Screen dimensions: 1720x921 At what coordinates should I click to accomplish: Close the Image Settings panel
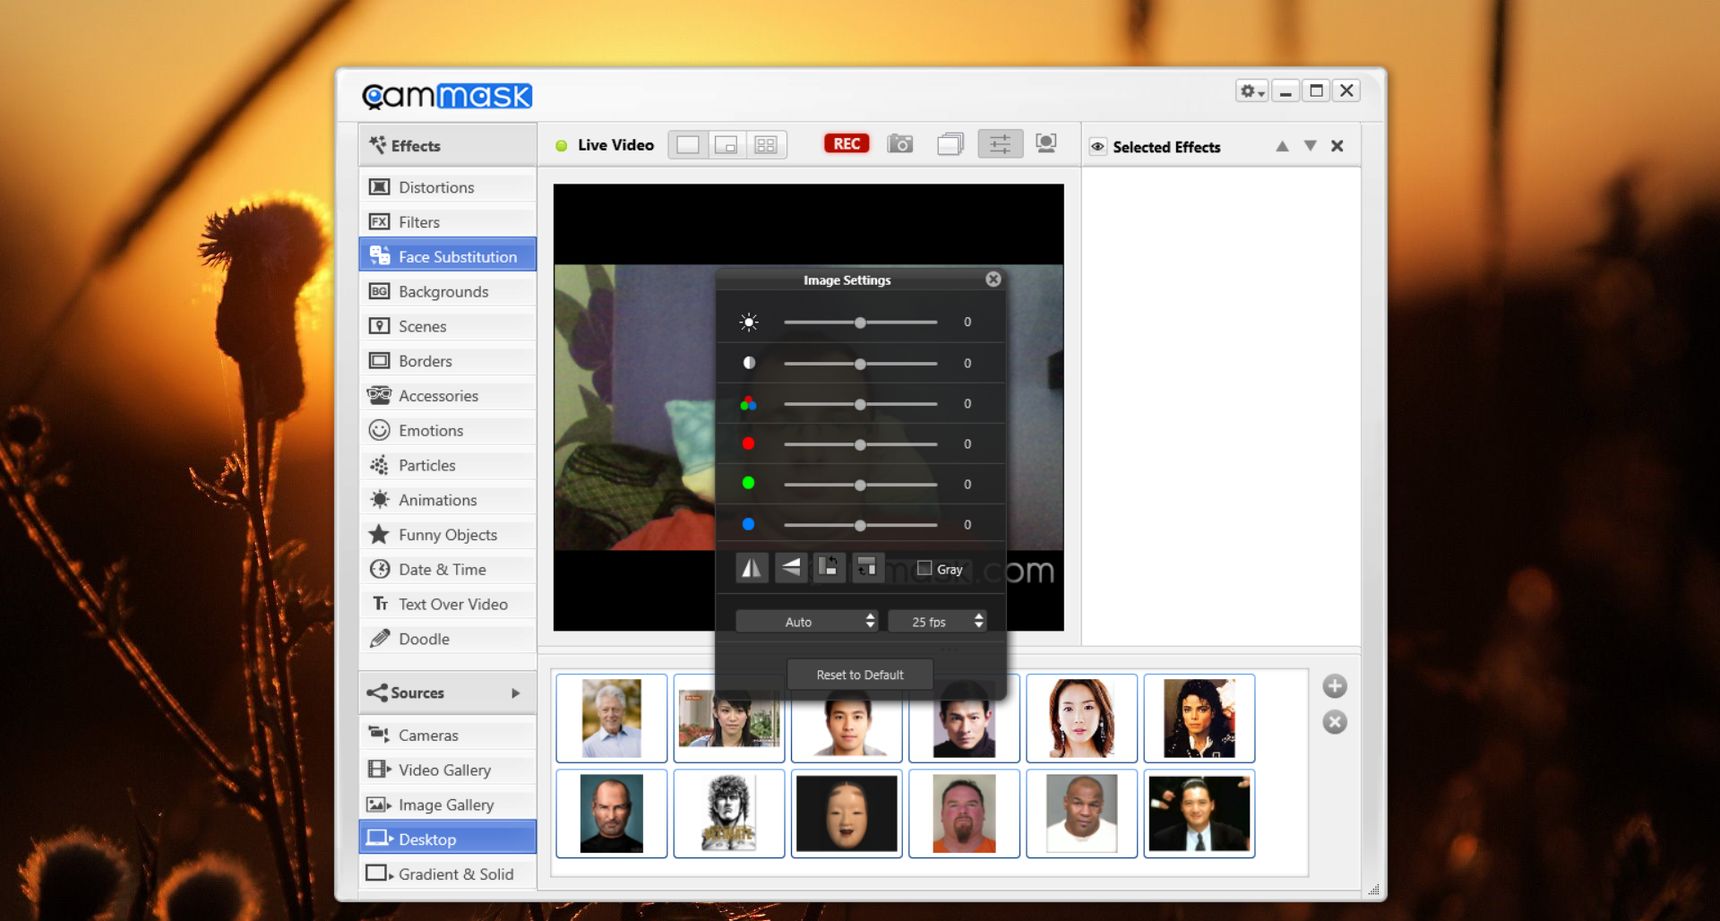pyautogui.click(x=993, y=279)
